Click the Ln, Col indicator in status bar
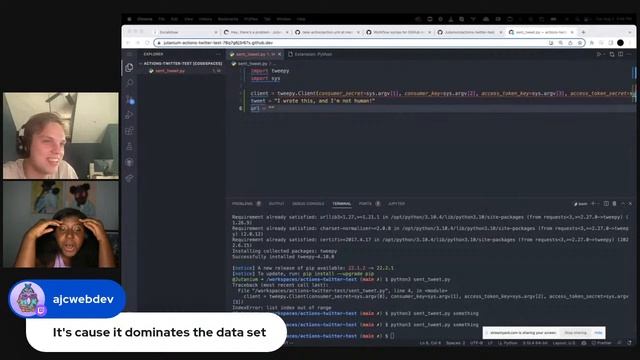The height and width of the screenshot is (360, 640). [430, 343]
